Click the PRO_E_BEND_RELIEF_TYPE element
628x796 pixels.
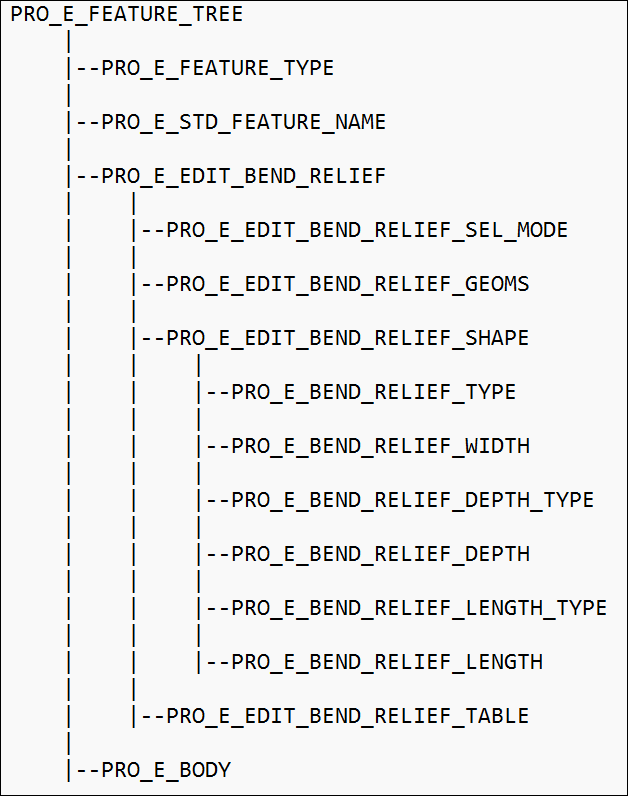(373, 393)
